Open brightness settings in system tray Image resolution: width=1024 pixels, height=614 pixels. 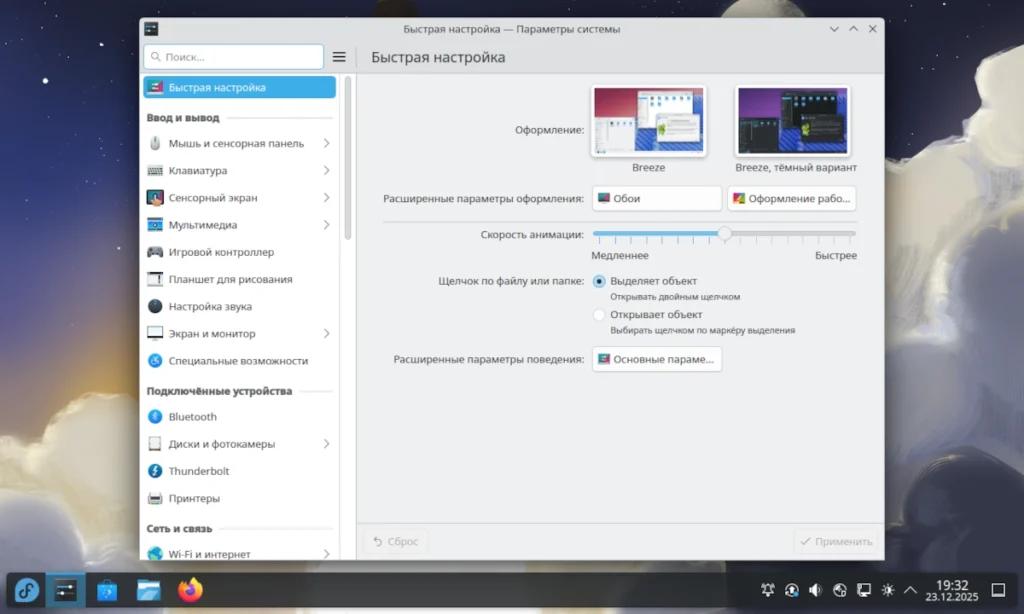888,590
